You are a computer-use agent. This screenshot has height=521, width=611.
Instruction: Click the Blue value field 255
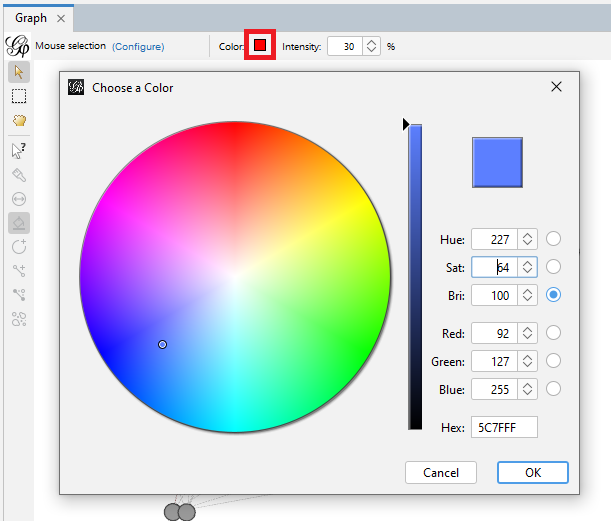[494, 389]
